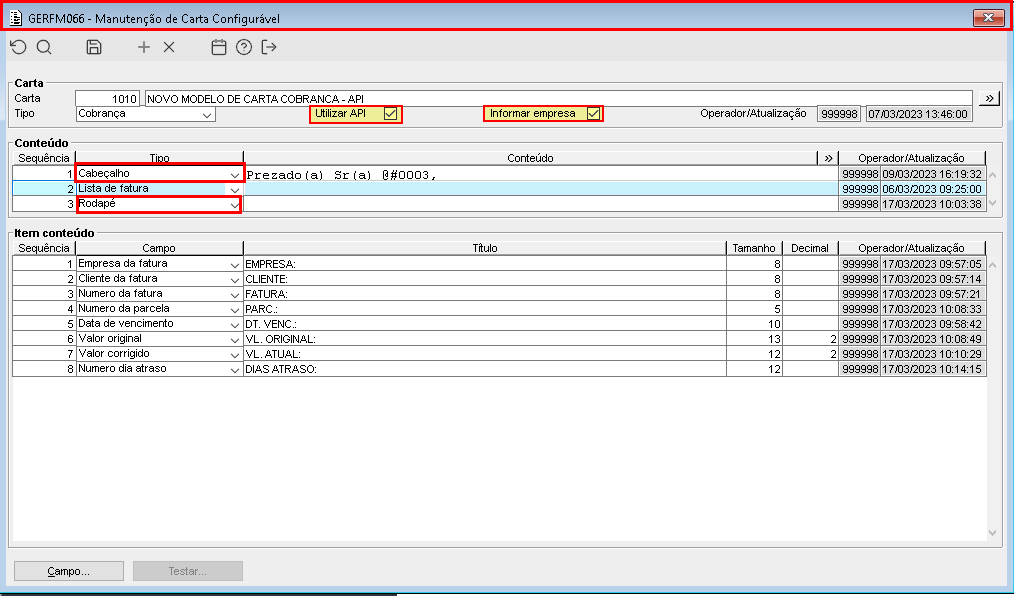Click the 'DIAS ATRASO:' title cell
The image size is (1014, 596).
(x=485, y=369)
